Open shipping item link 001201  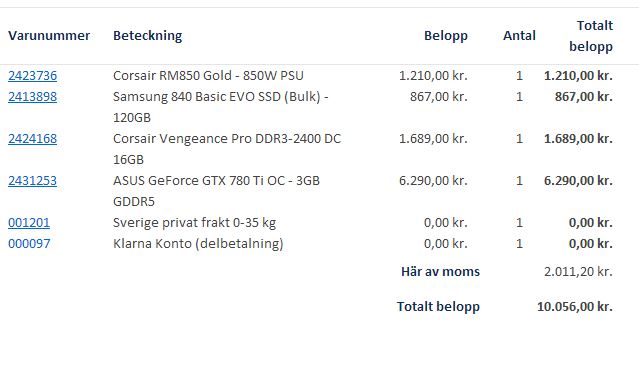click(x=29, y=223)
